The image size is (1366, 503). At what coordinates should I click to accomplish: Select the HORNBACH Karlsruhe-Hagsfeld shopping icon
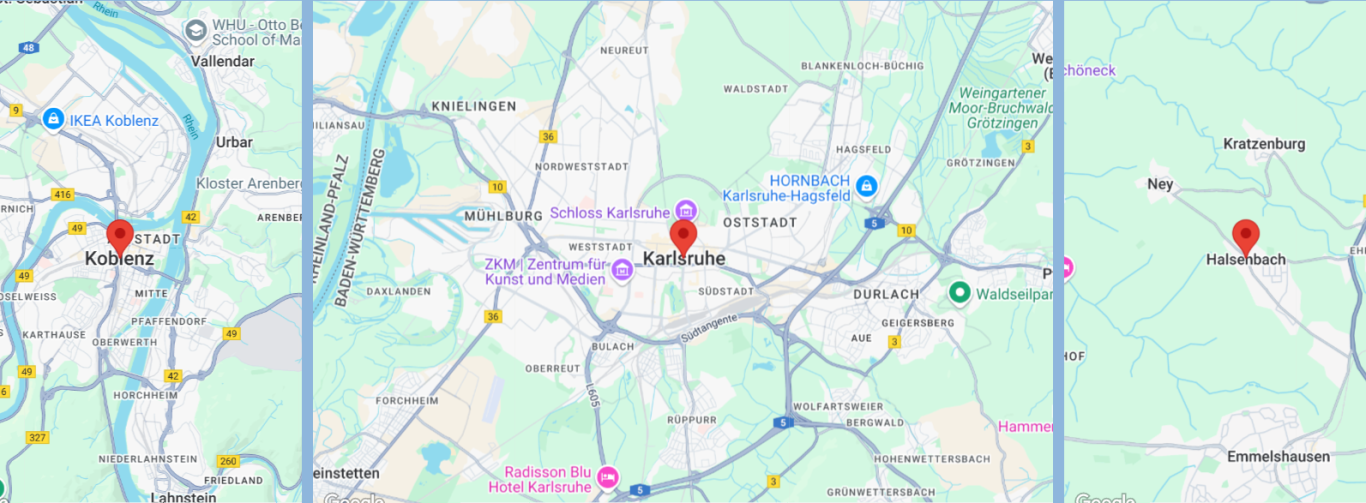[x=866, y=185]
